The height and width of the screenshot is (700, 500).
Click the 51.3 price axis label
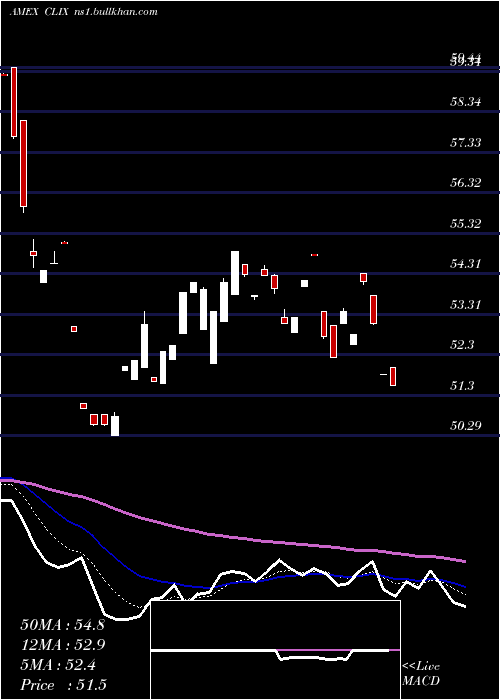tap(462, 386)
